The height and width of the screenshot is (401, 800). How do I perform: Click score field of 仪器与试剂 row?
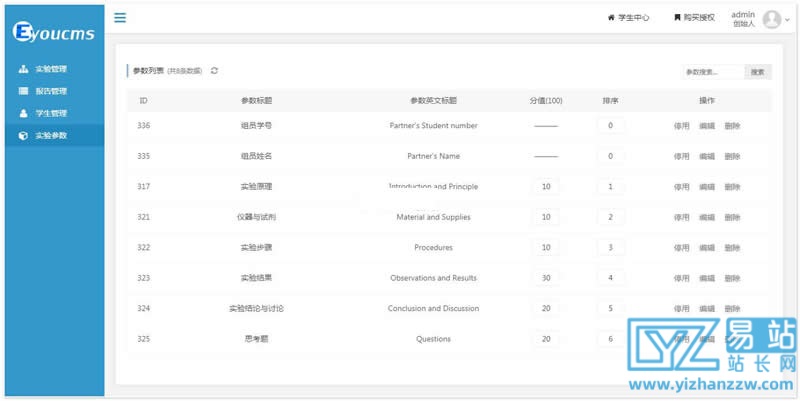(546, 217)
